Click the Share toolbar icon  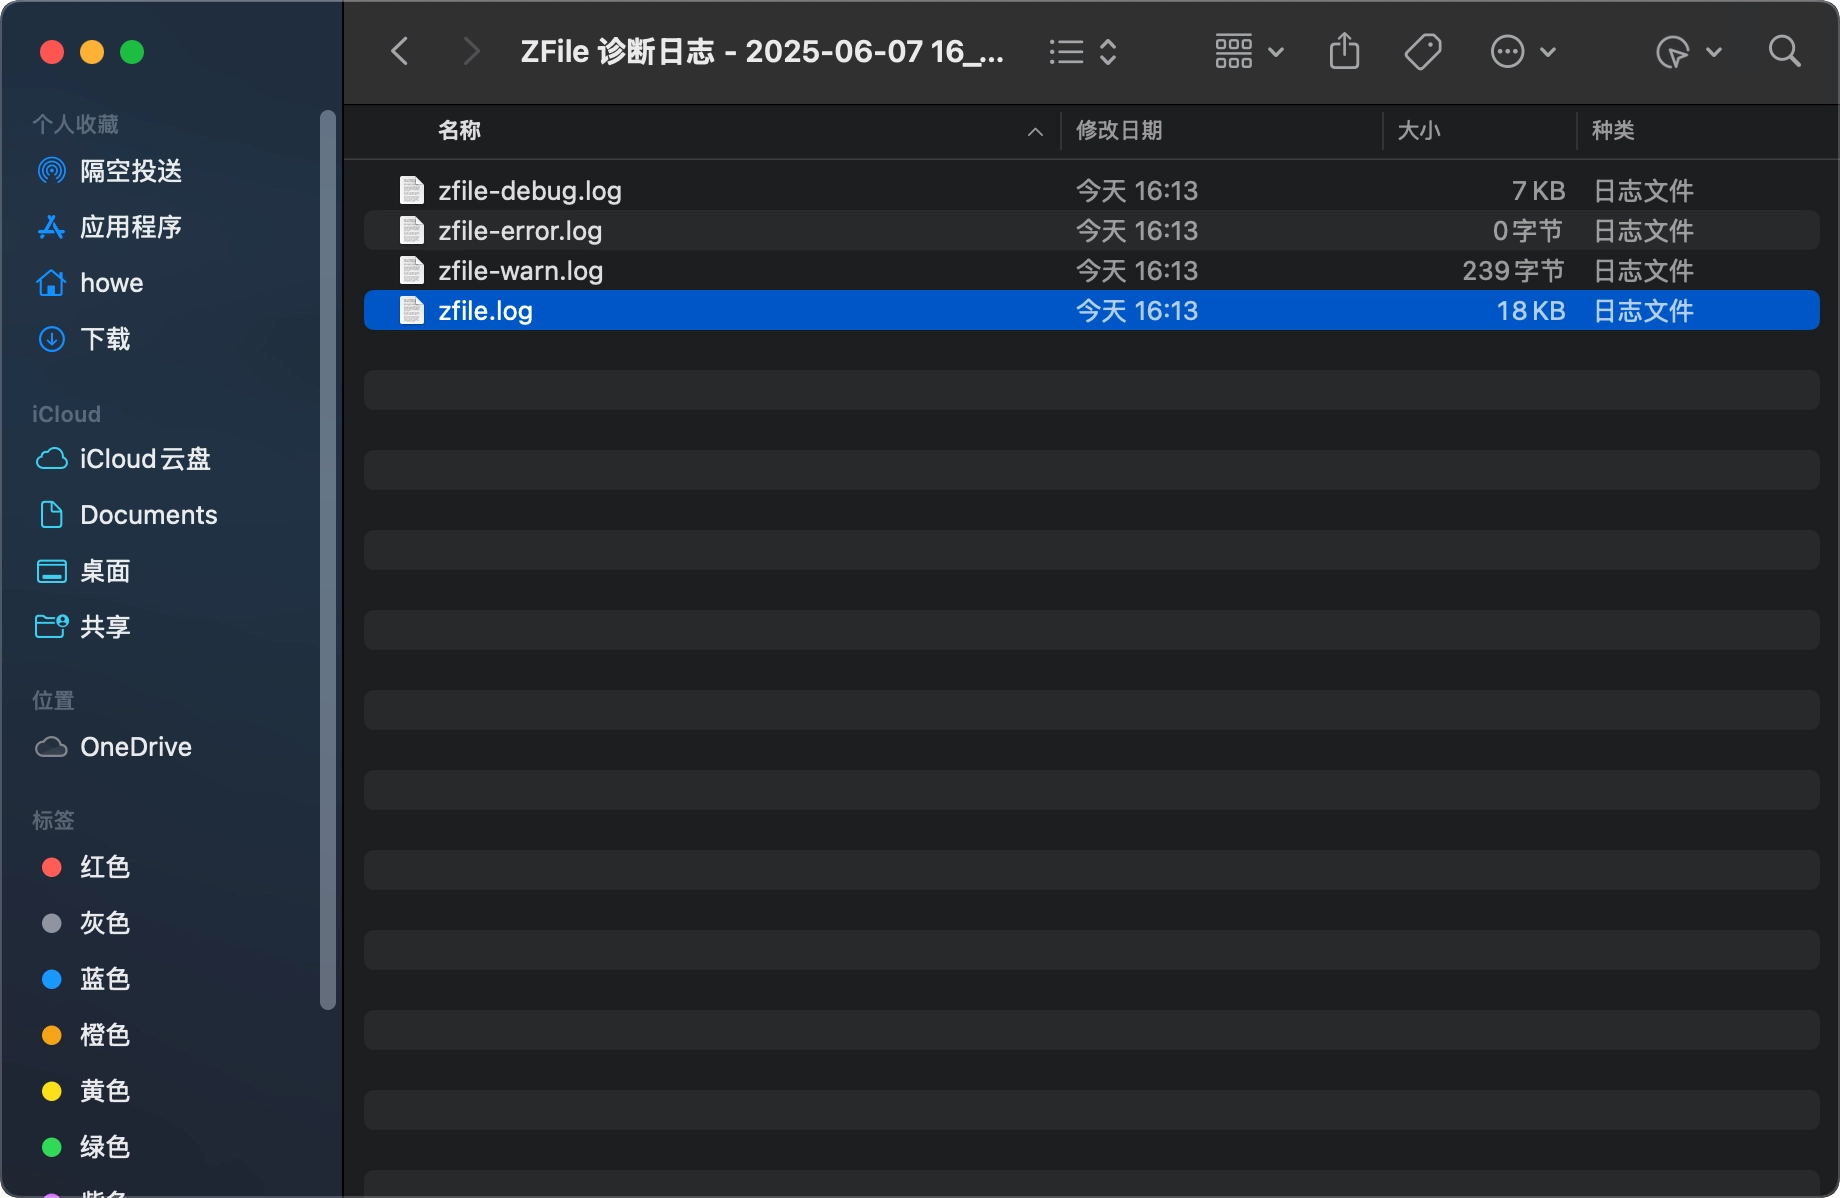(1344, 51)
